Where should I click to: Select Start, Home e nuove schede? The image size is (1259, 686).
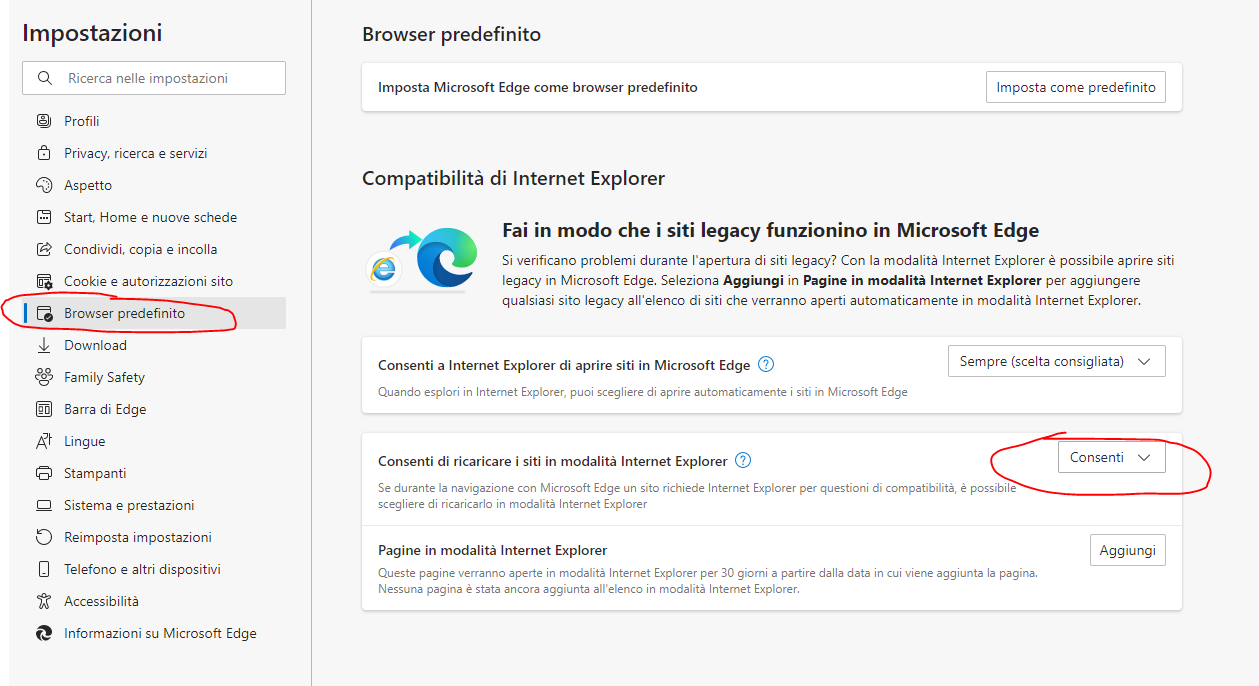point(154,217)
